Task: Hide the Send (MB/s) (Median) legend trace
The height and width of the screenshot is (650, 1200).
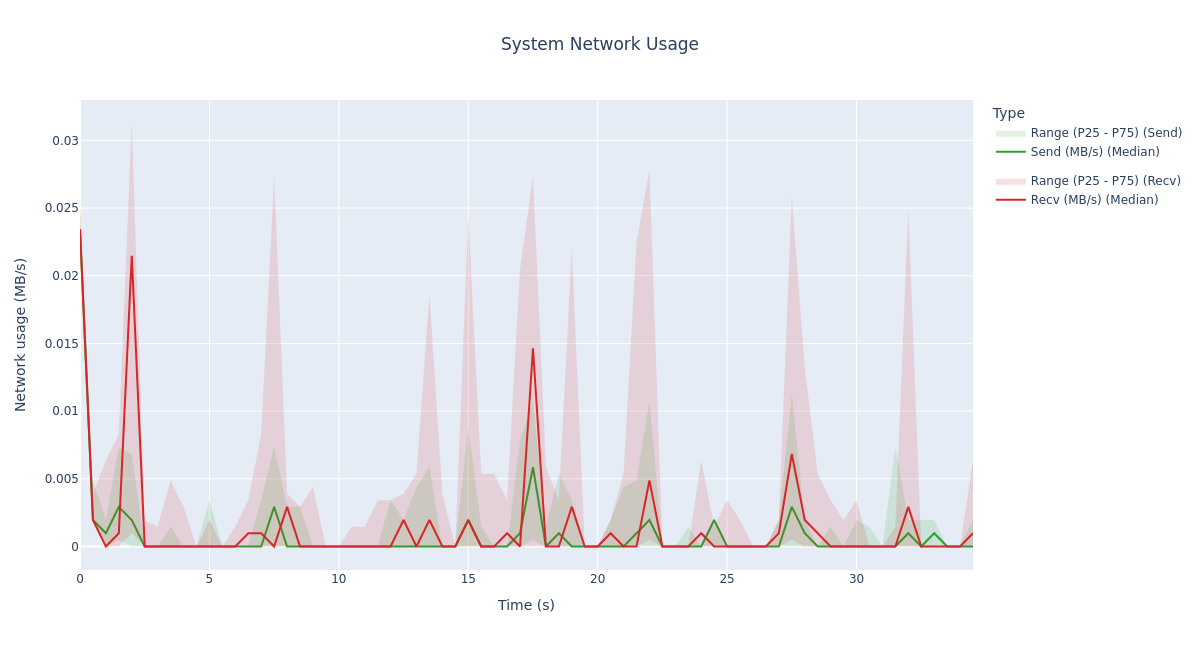Action: [x=1095, y=152]
